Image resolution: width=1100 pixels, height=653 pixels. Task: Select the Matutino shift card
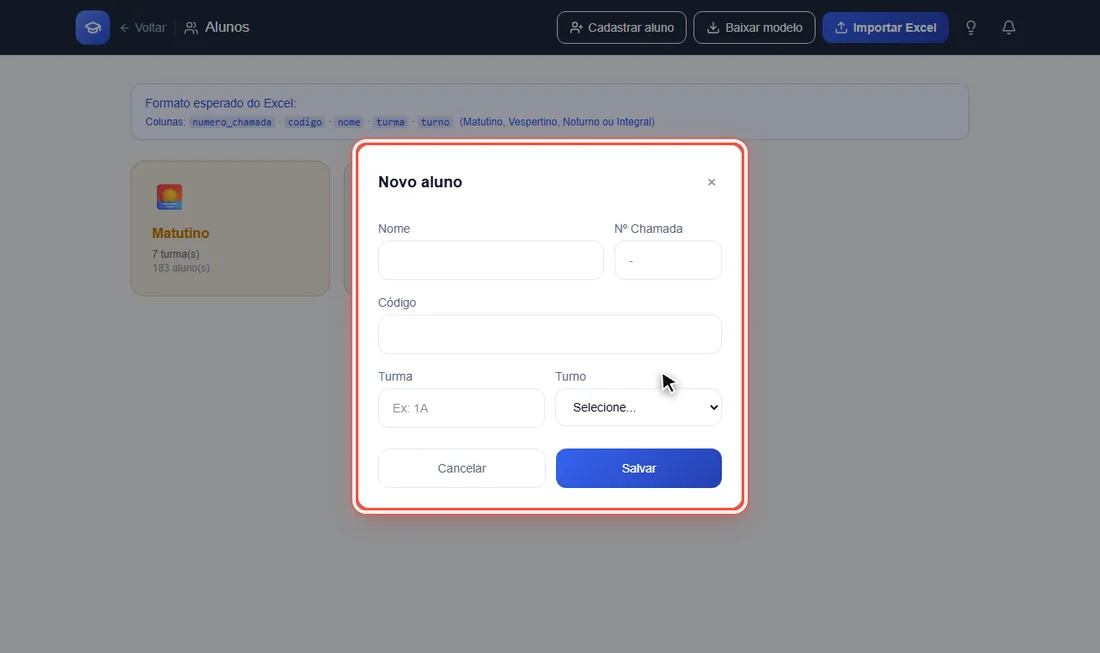pyautogui.click(x=230, y=229)
